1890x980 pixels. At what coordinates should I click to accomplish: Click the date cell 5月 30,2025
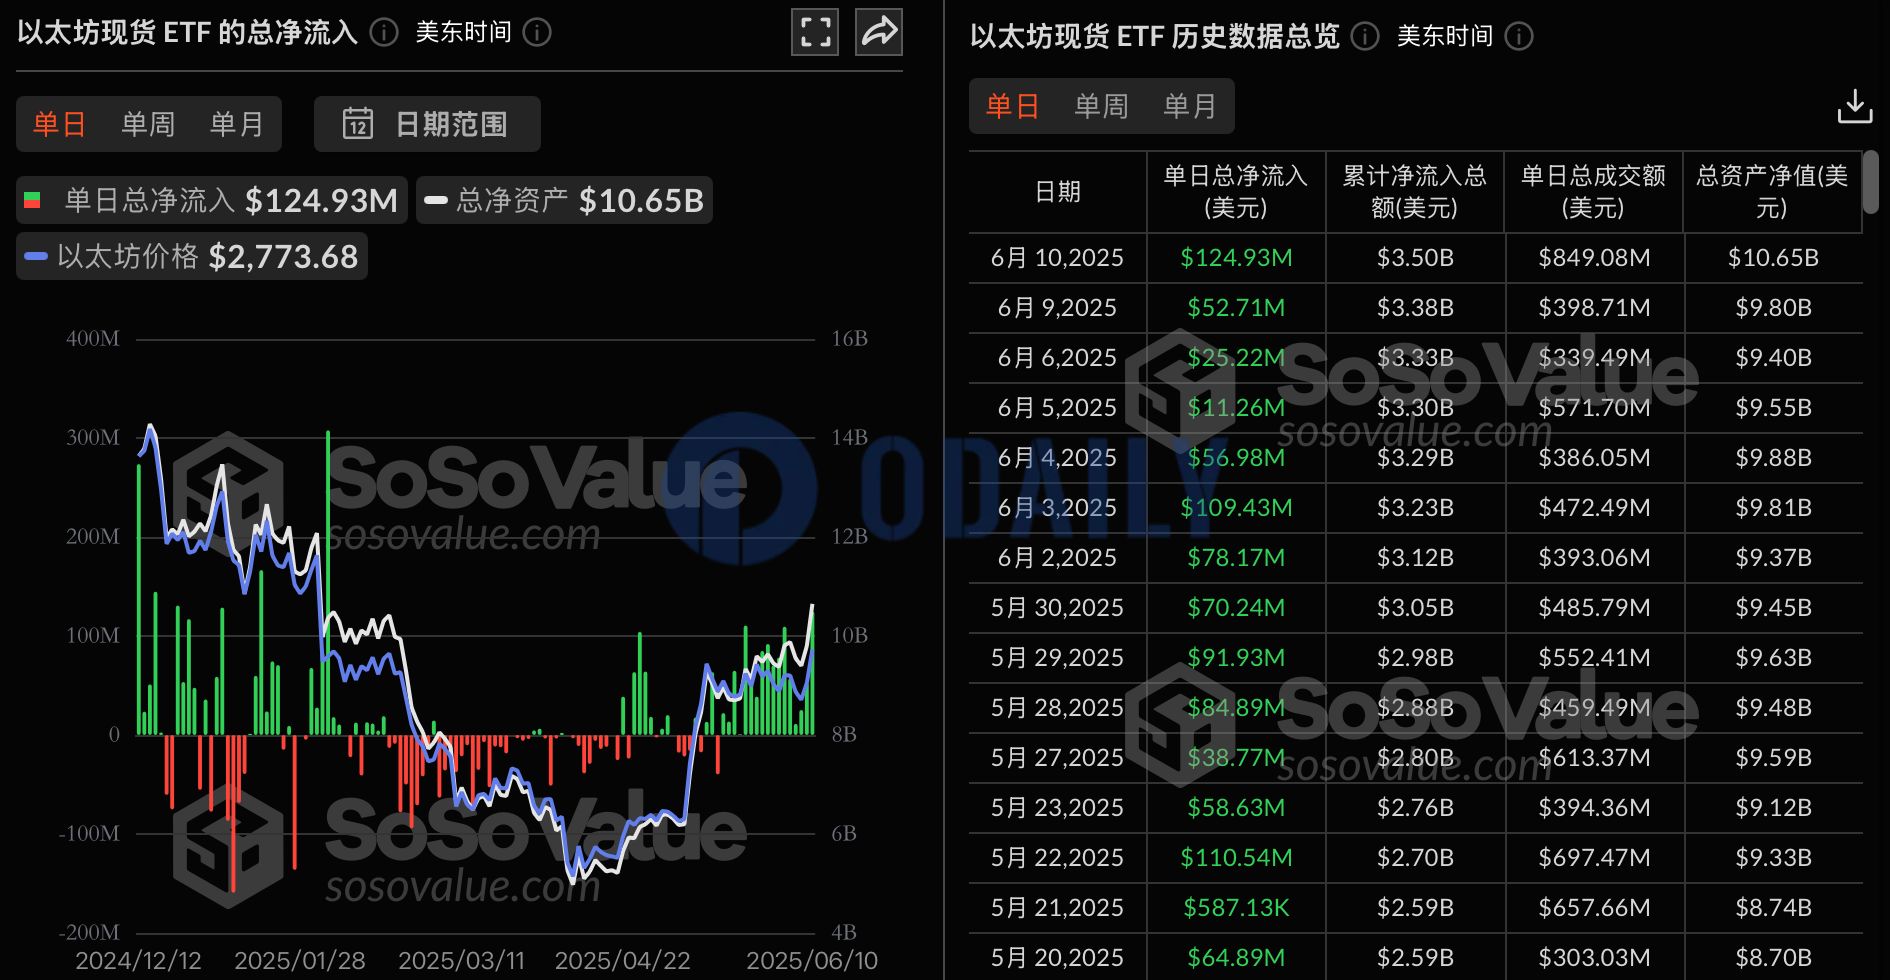coord(1058,608)
